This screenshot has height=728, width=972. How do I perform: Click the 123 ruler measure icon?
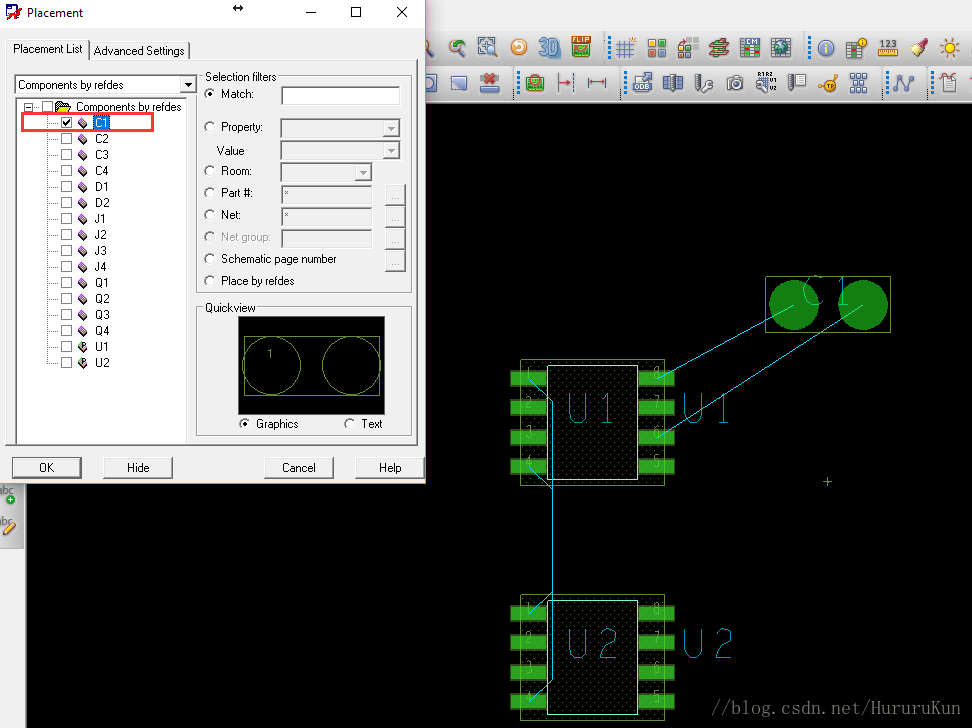tap(887, 47)
